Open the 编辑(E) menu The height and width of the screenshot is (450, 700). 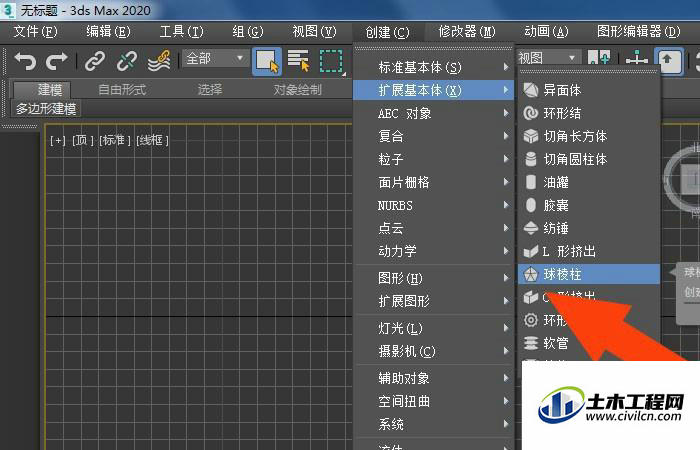click(x=108, y=32)
